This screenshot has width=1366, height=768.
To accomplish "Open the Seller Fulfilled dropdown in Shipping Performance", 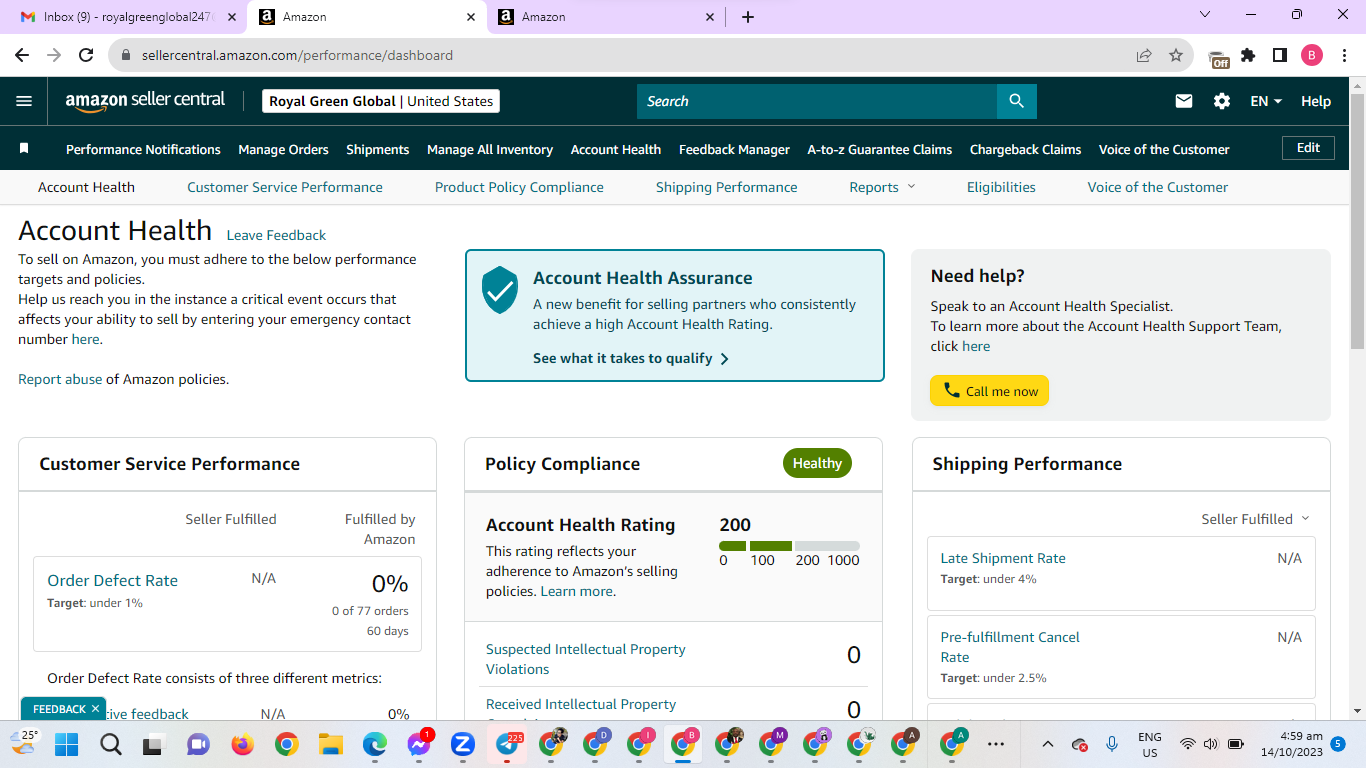I will point(1255,519).
